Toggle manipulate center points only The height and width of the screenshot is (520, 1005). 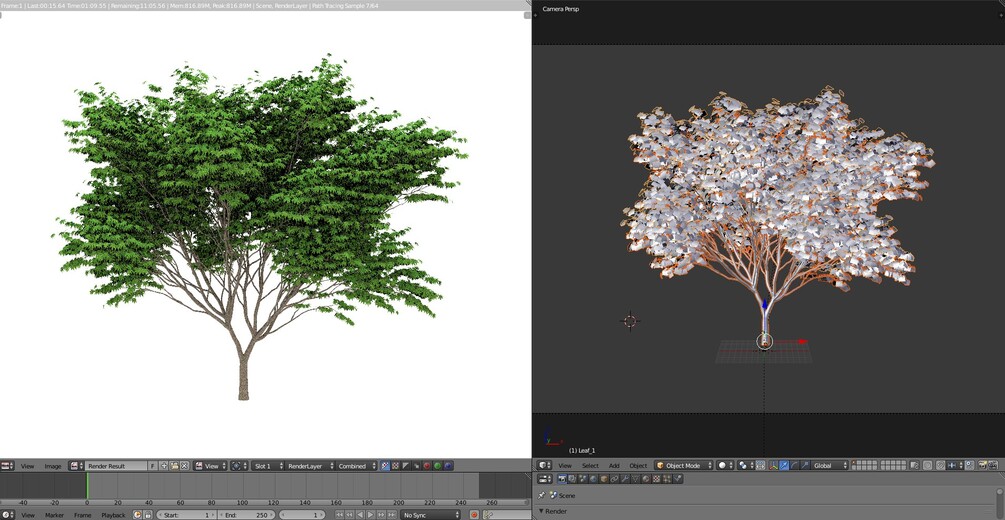(760, 465)
